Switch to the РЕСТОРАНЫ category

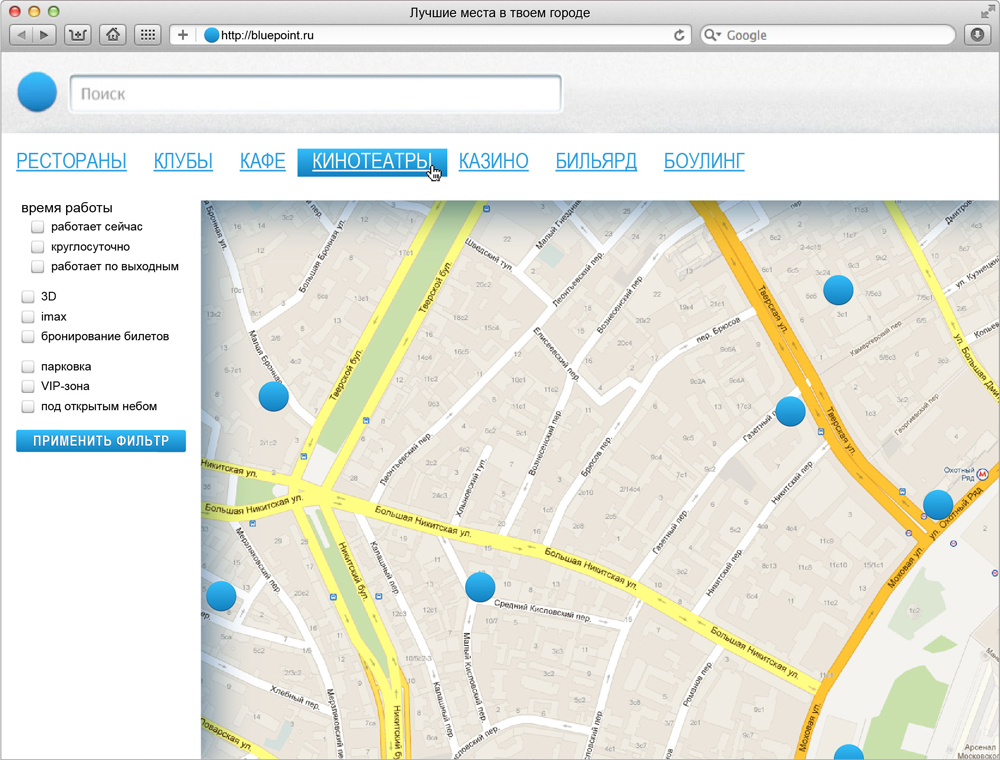(x=71, y=161)
